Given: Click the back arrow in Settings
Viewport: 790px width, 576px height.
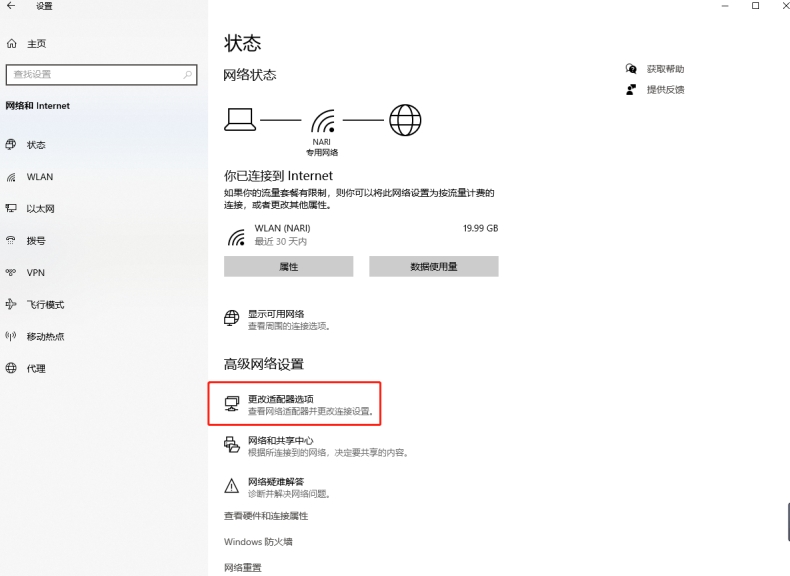Looking at the screenshot, I should 11,6.
